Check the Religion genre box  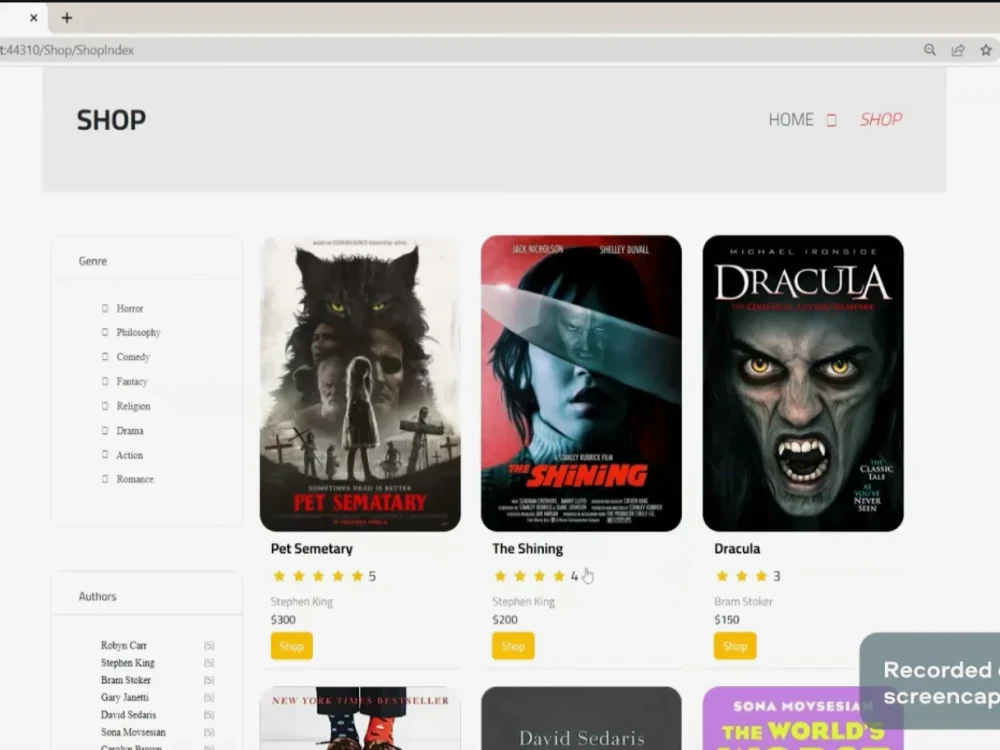point(105,406)
